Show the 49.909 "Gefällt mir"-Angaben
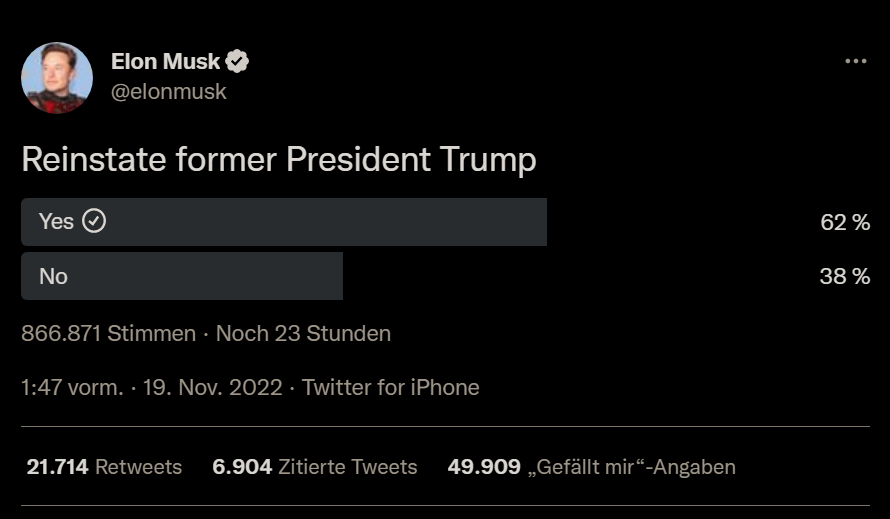This screenshot has height=519, width=890. click(x=592, y=467)
